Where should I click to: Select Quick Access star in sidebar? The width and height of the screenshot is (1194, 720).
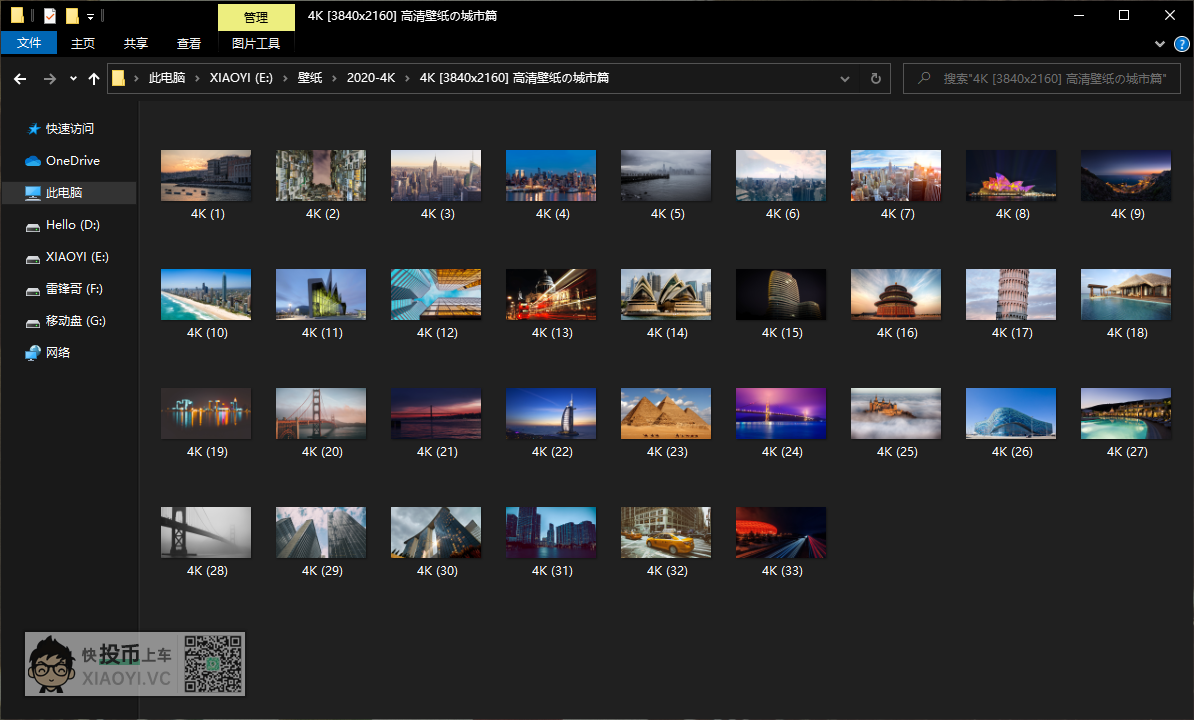[x=34, y=129]
